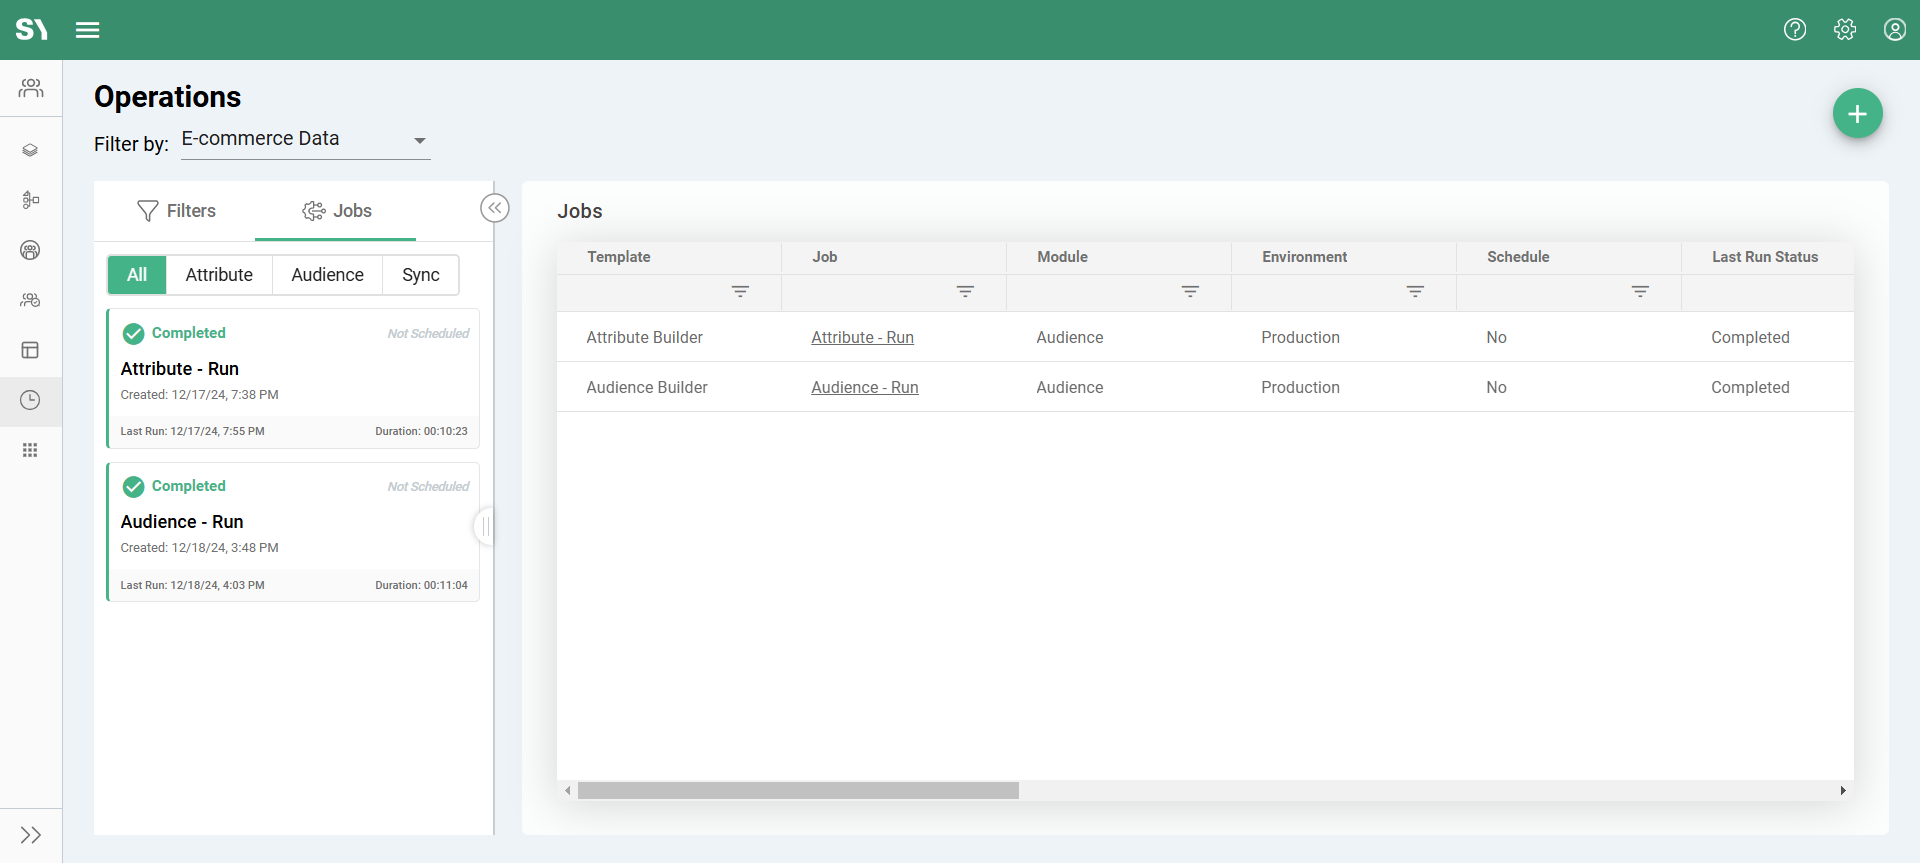Screen dimensions: 1920x863
Task: Open settings gear in top bar
Action: pos(1845,30)
